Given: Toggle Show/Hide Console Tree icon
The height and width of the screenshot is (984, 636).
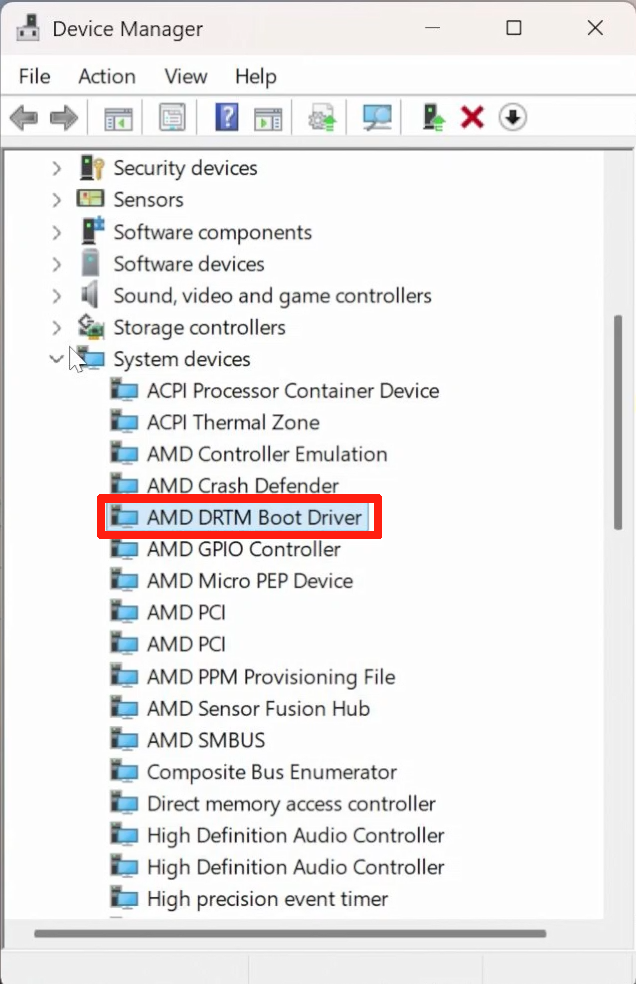Looking at the screenshot, I should tap(119, 118).
